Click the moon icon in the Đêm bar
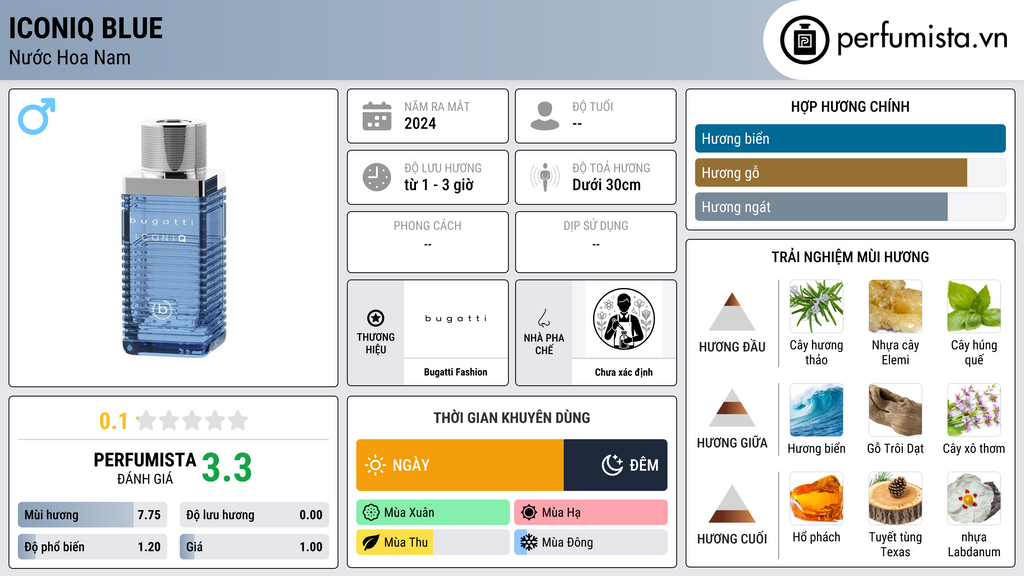The width and height of the screenshot is (1024, 576). tap(612, 465)
